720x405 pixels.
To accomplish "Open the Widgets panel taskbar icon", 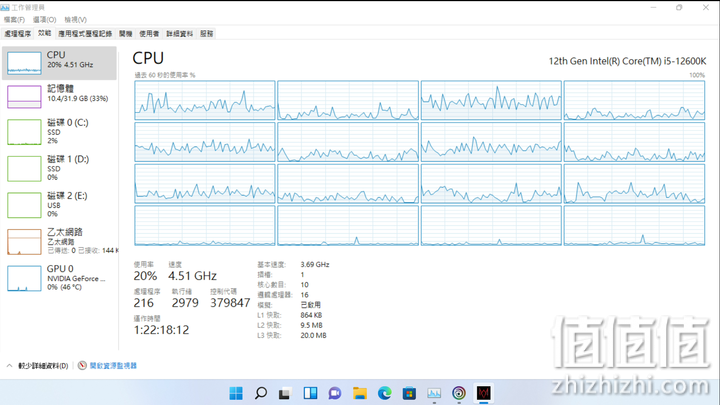I will pyautogui.click(x=310, y=393).
